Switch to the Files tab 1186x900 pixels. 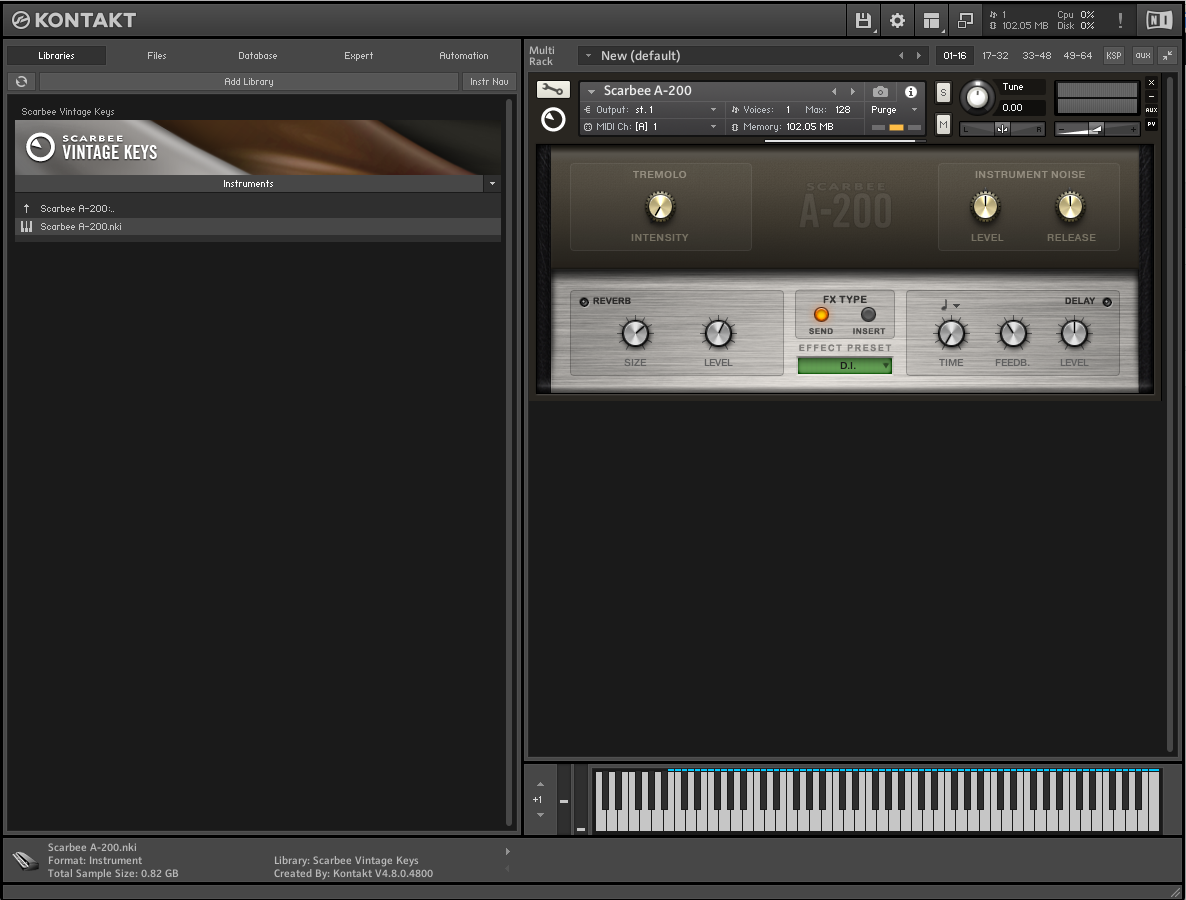pos(157,56)
